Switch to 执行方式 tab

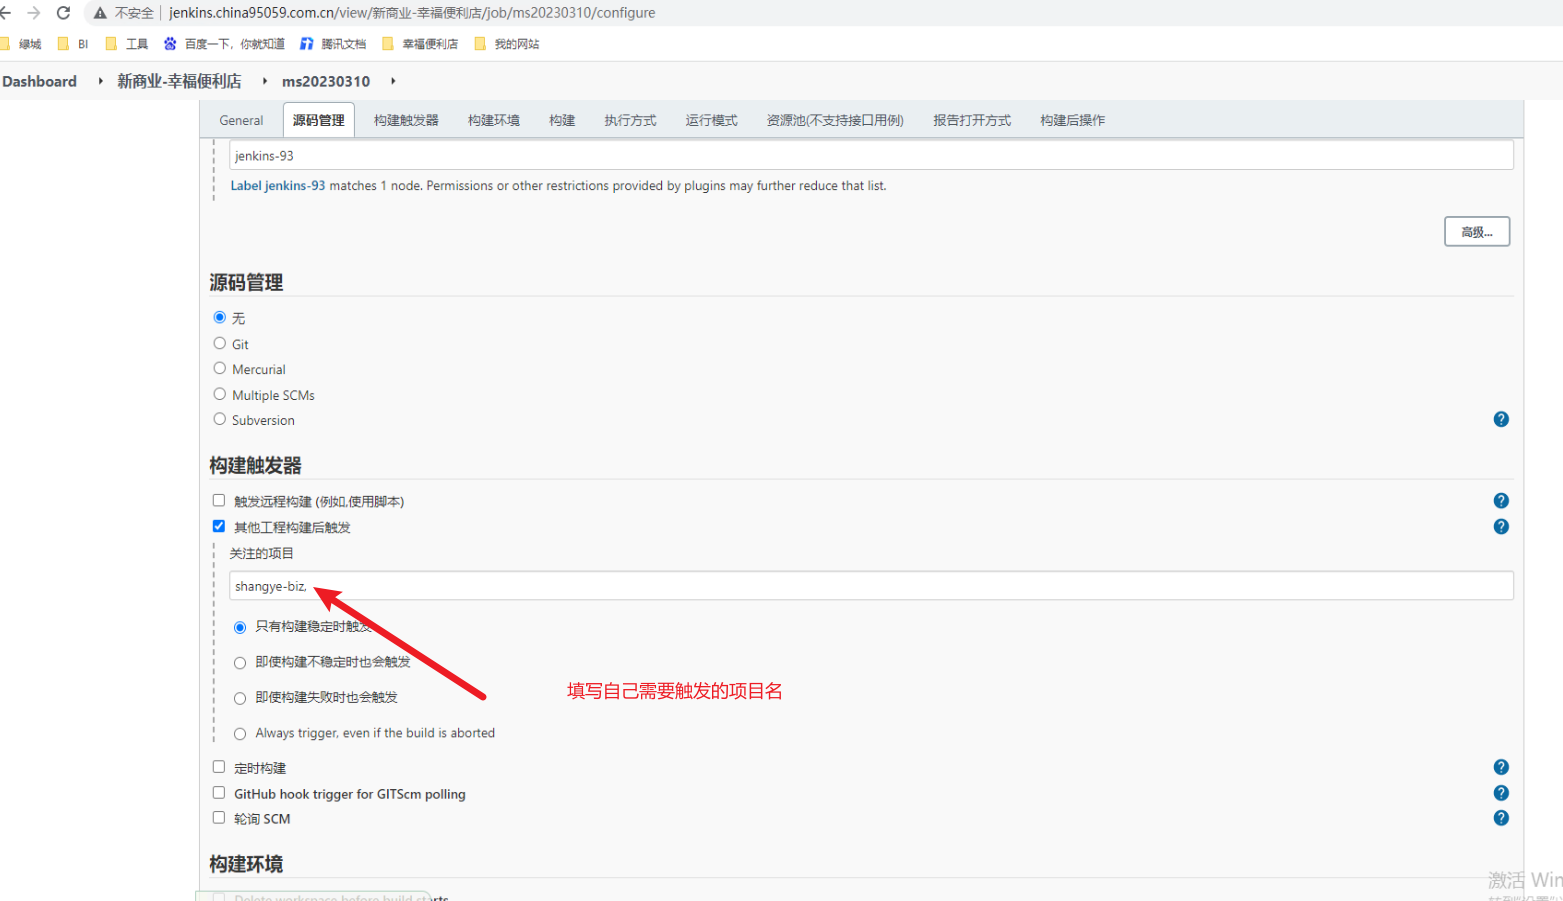[x=630, y=120]
